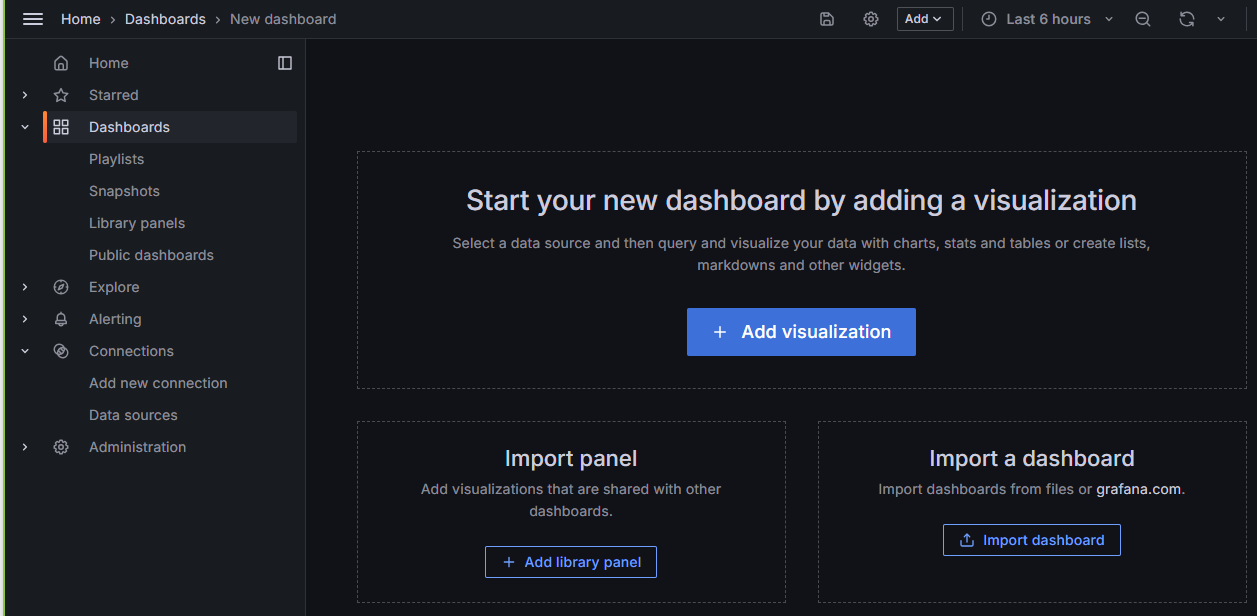
Task: Open the refresh interval dropdown chevron
Action: (1221, 19)
